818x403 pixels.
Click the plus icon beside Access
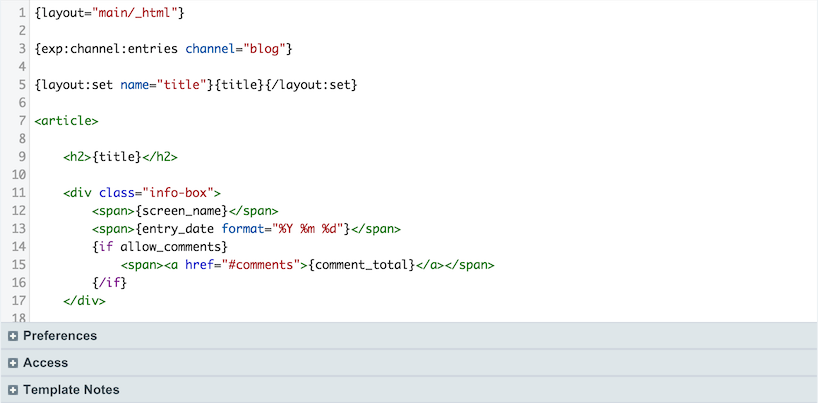(13, 363)
